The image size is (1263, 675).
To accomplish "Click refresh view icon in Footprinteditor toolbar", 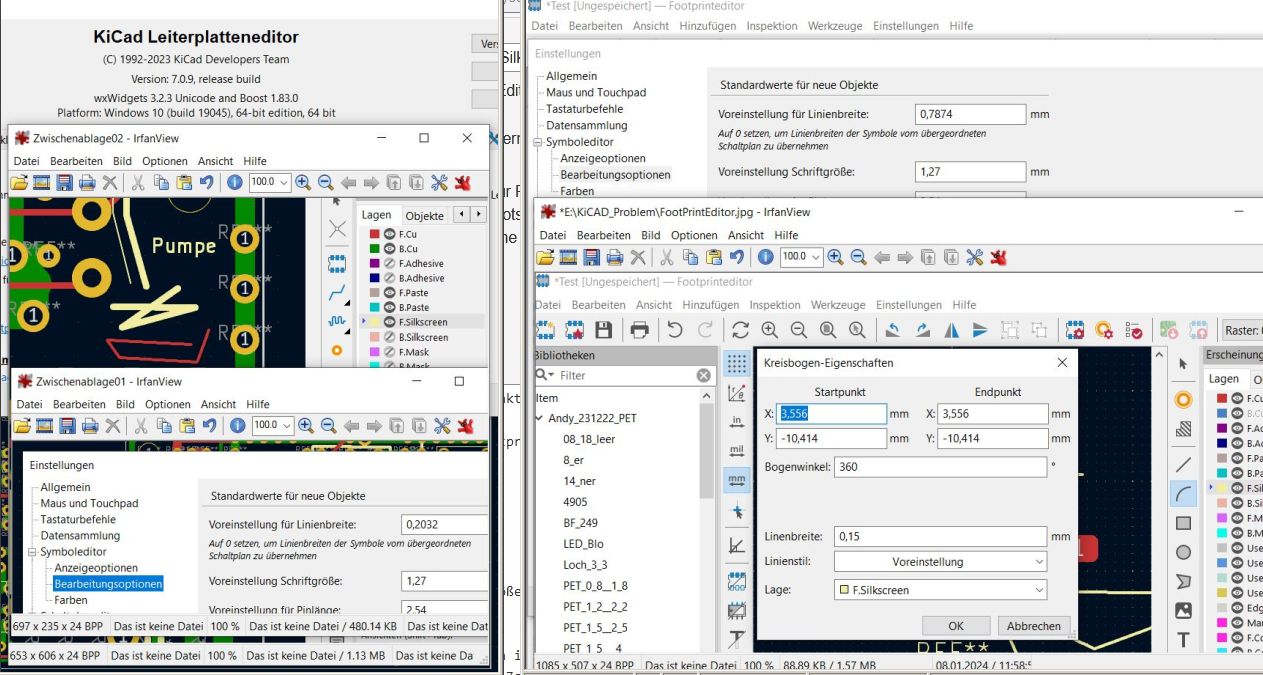I will (x=740, y=330).
